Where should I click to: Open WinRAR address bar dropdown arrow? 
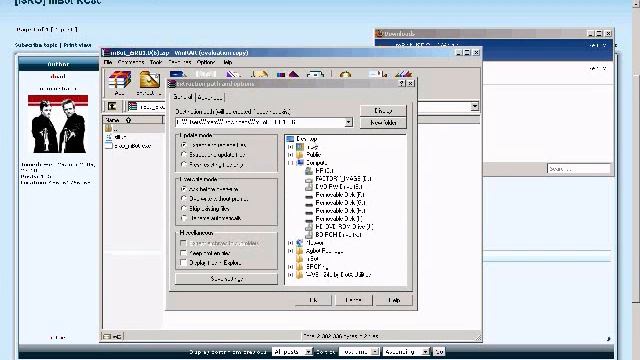(474, 107)
